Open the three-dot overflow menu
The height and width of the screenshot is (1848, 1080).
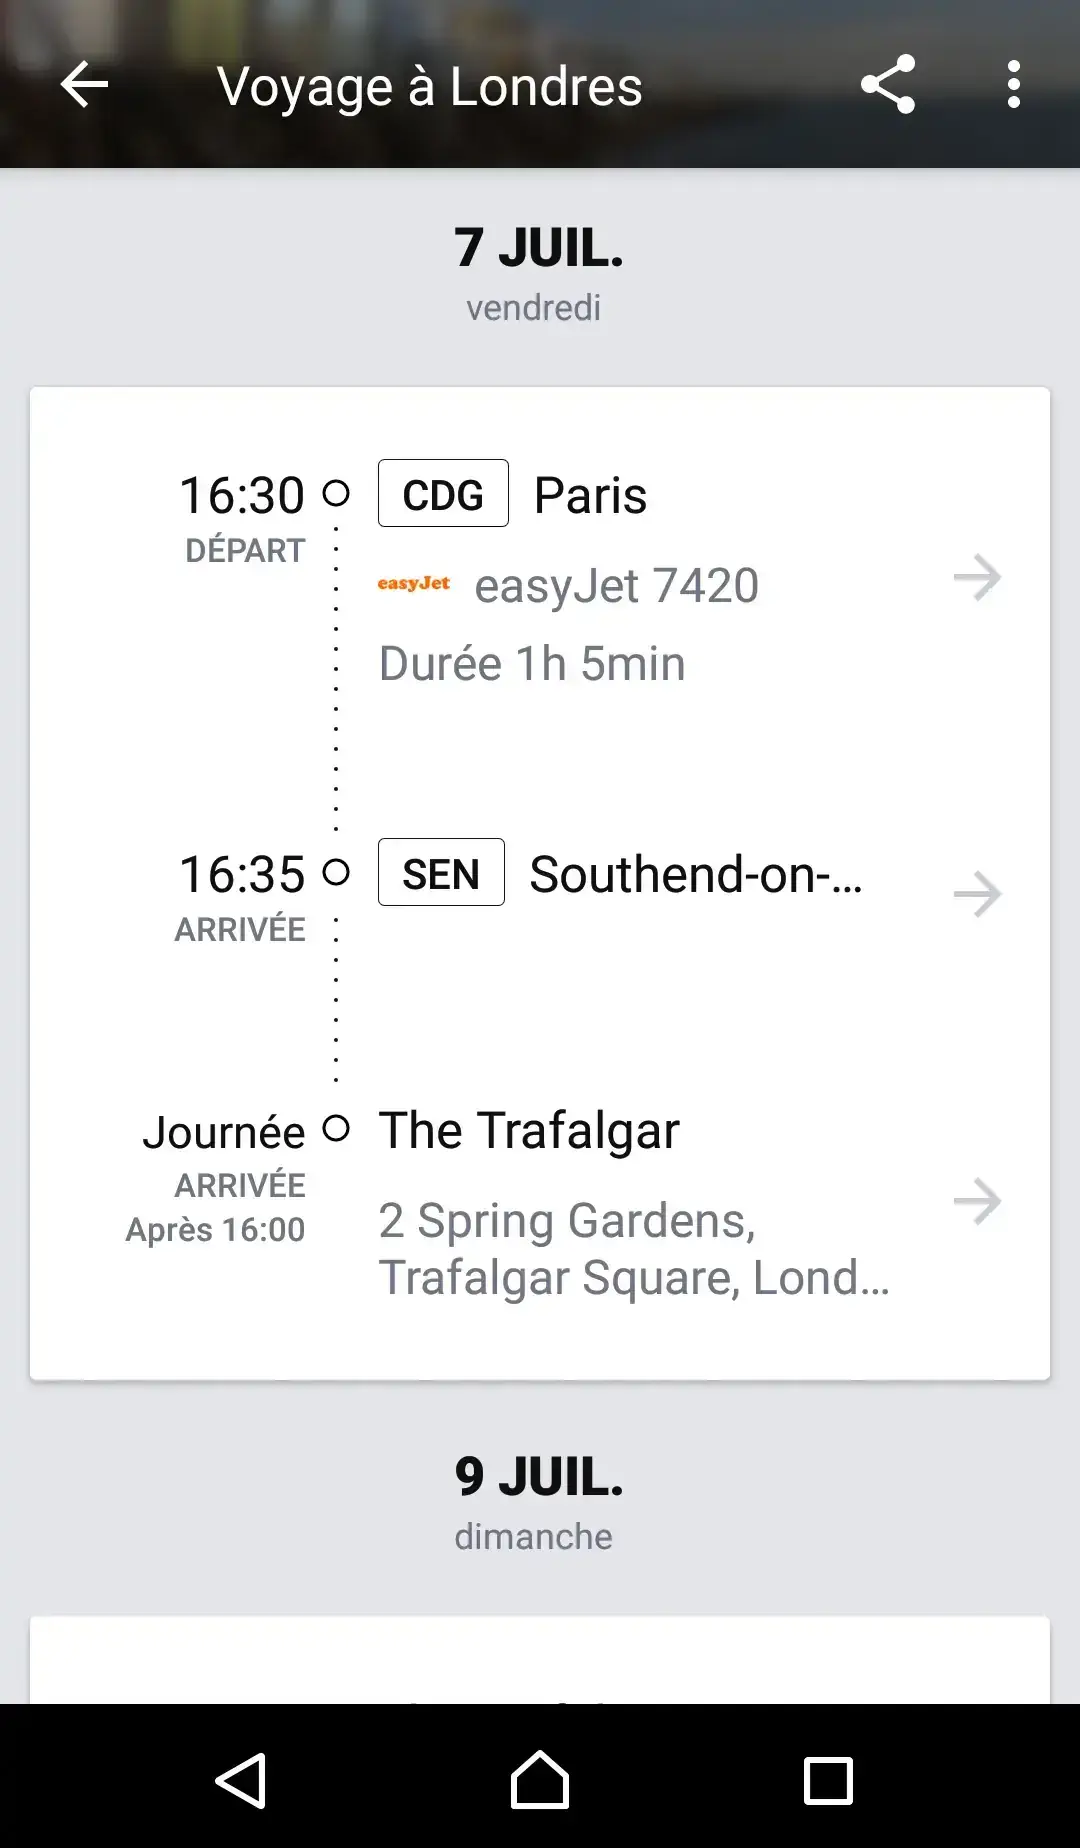tap(1013, 85)
